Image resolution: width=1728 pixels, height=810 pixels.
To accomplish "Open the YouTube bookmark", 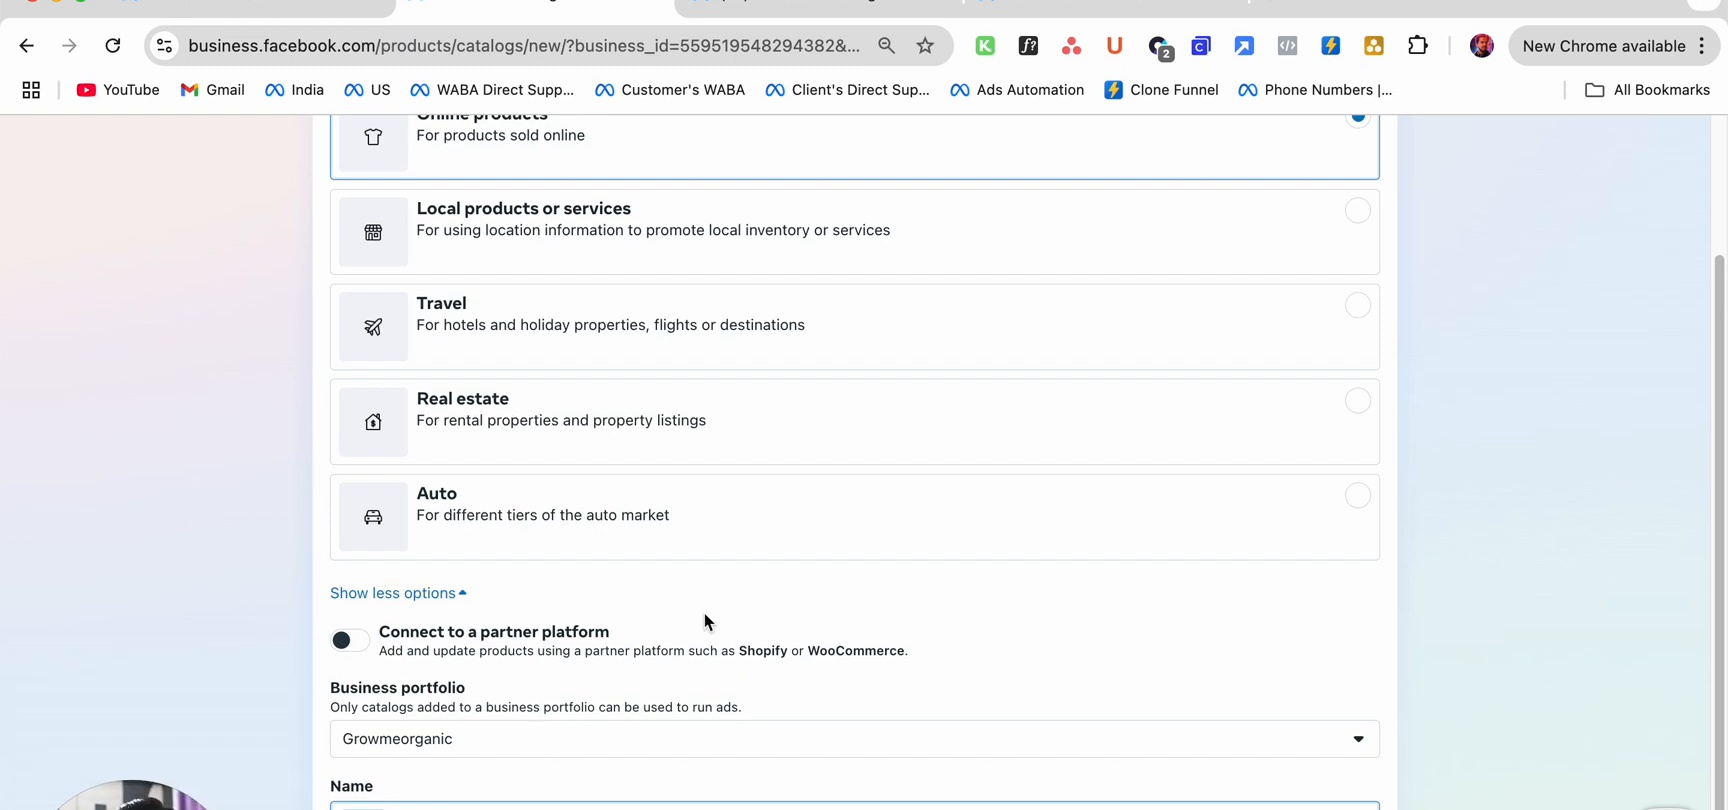I will coord(118,90).
